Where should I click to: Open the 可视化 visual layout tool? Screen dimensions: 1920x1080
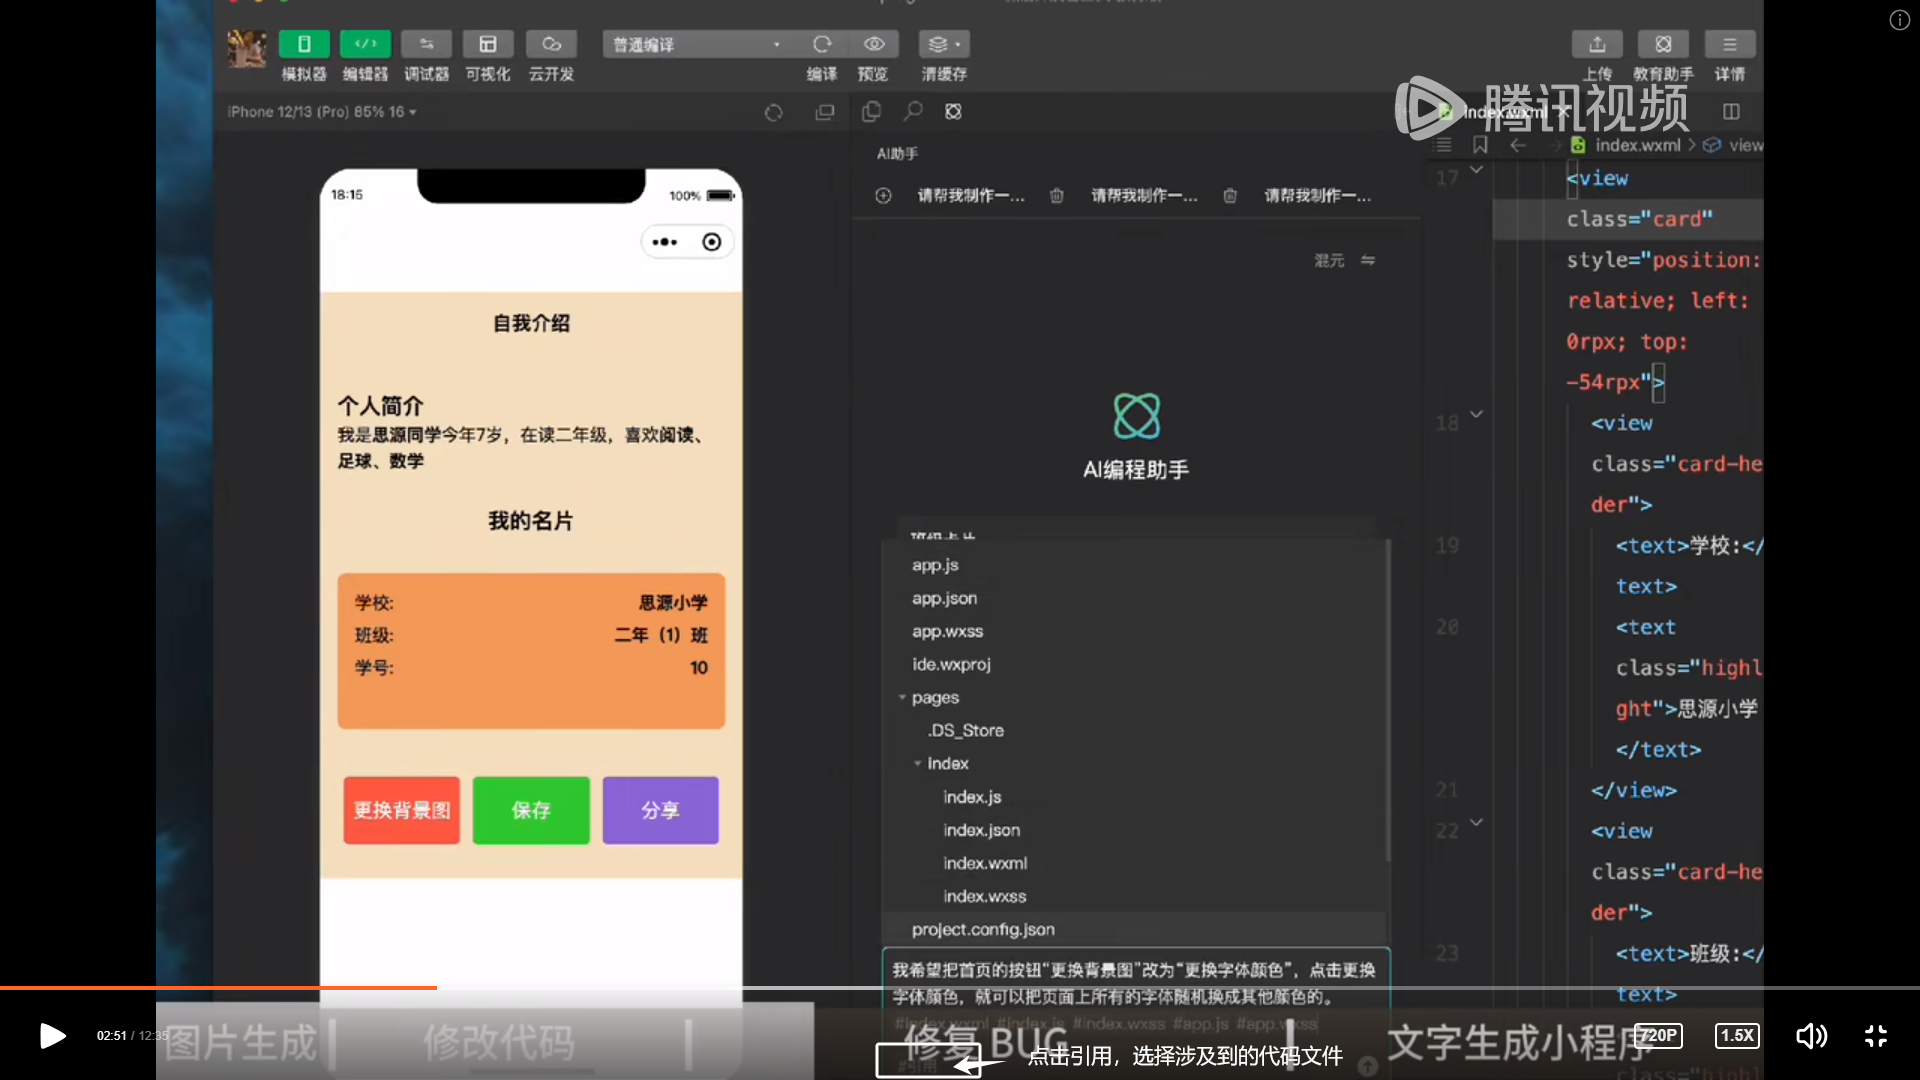[x=488, y=44]
